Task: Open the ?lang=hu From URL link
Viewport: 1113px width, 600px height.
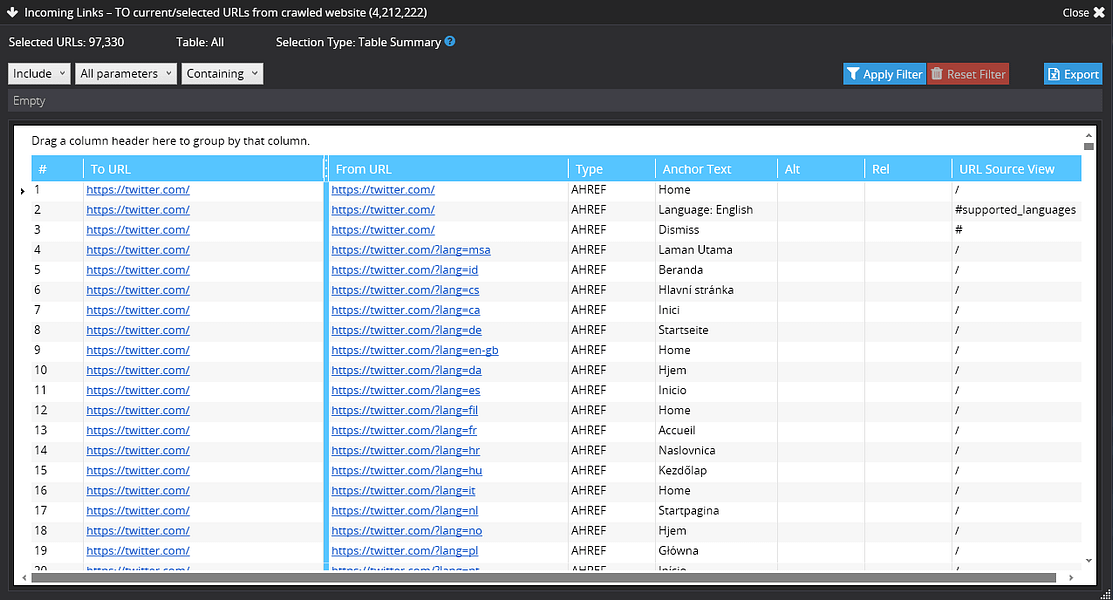Action: click(407, 470)
